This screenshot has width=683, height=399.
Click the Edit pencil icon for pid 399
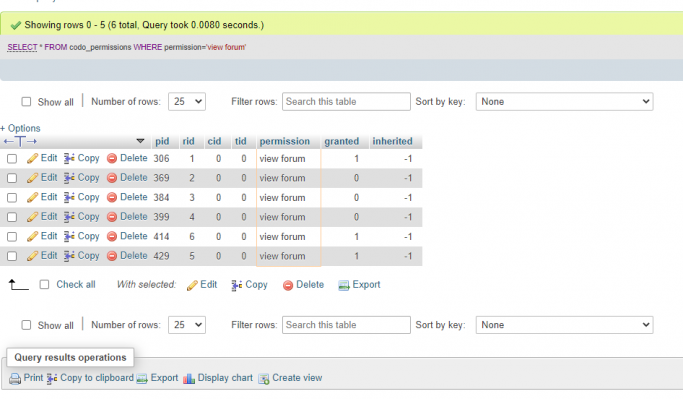pos(32,217)
